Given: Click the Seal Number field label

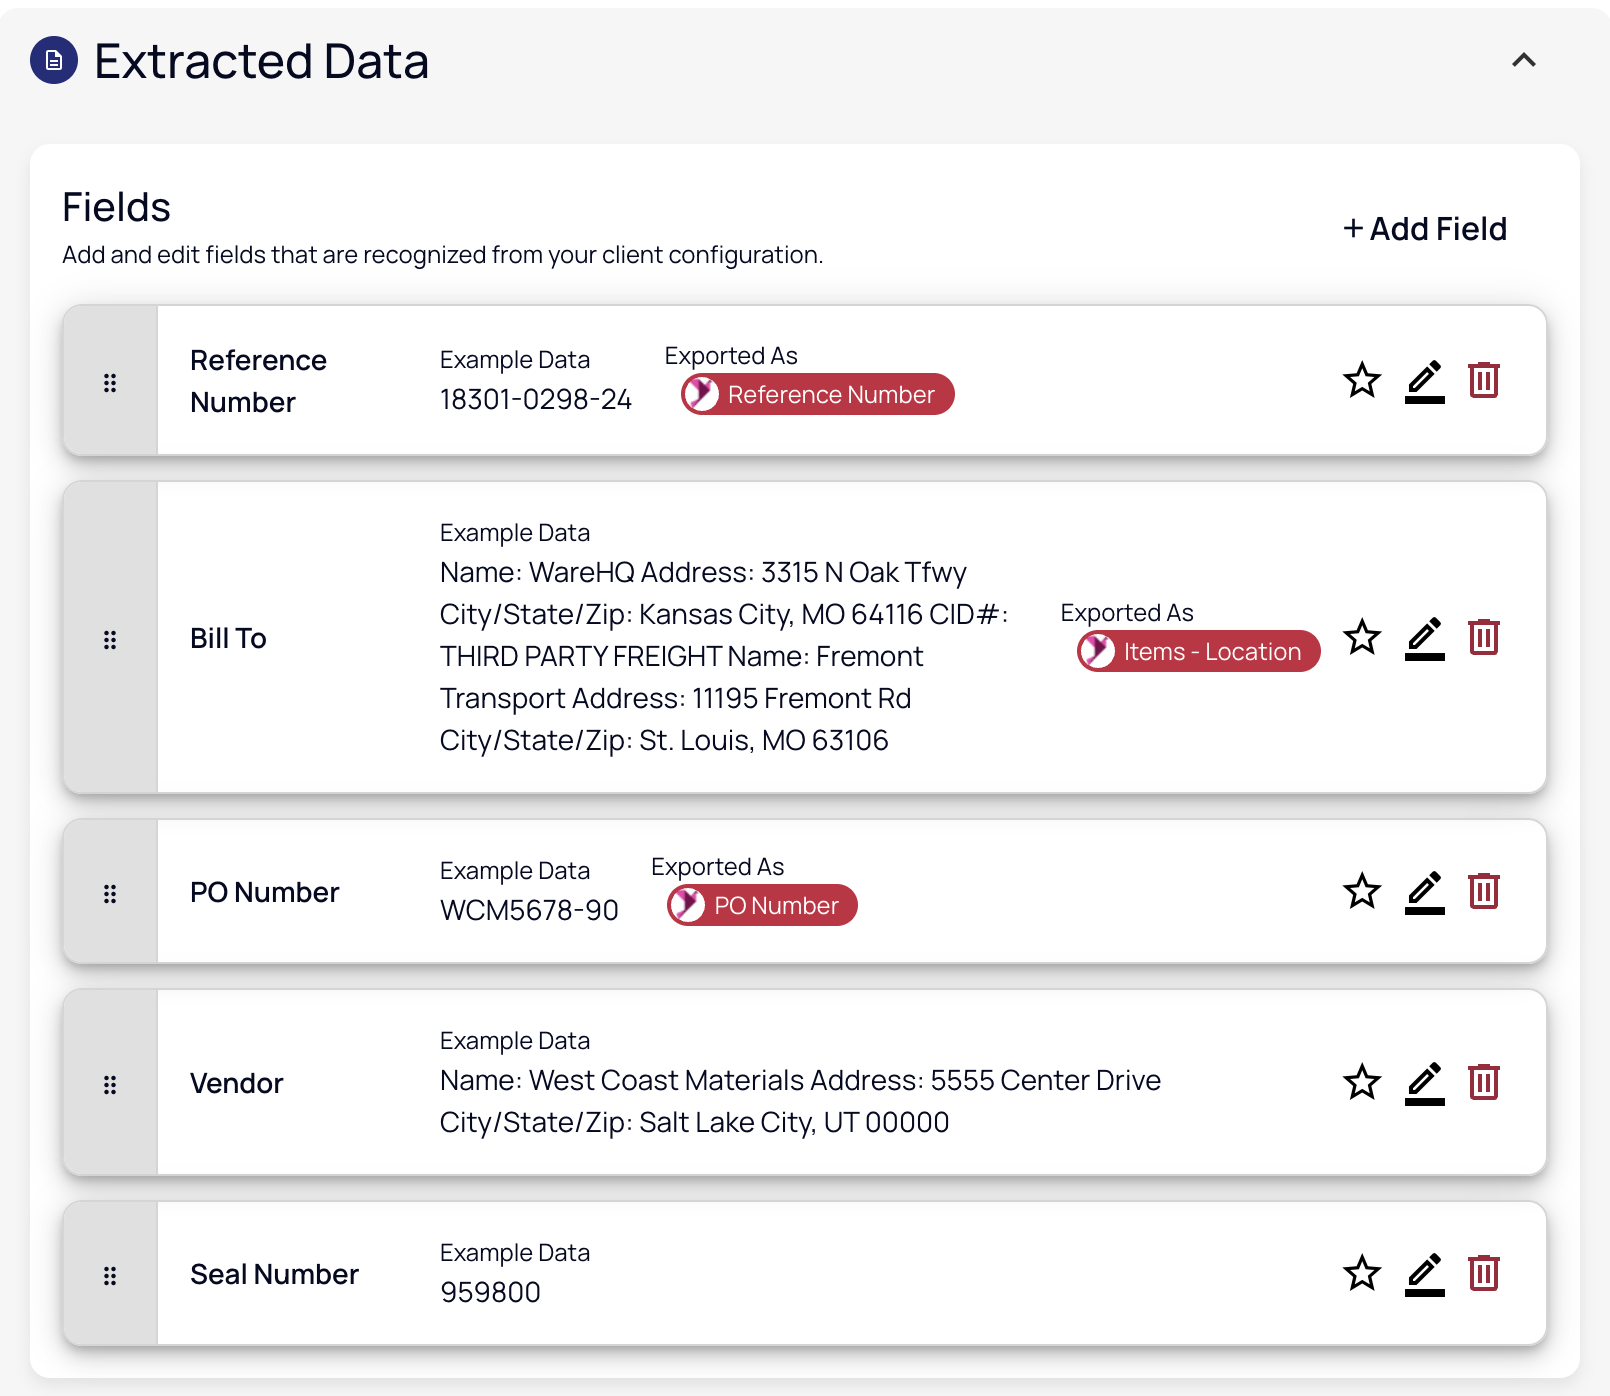Looking at the screenshot, I should point(274,1274).
